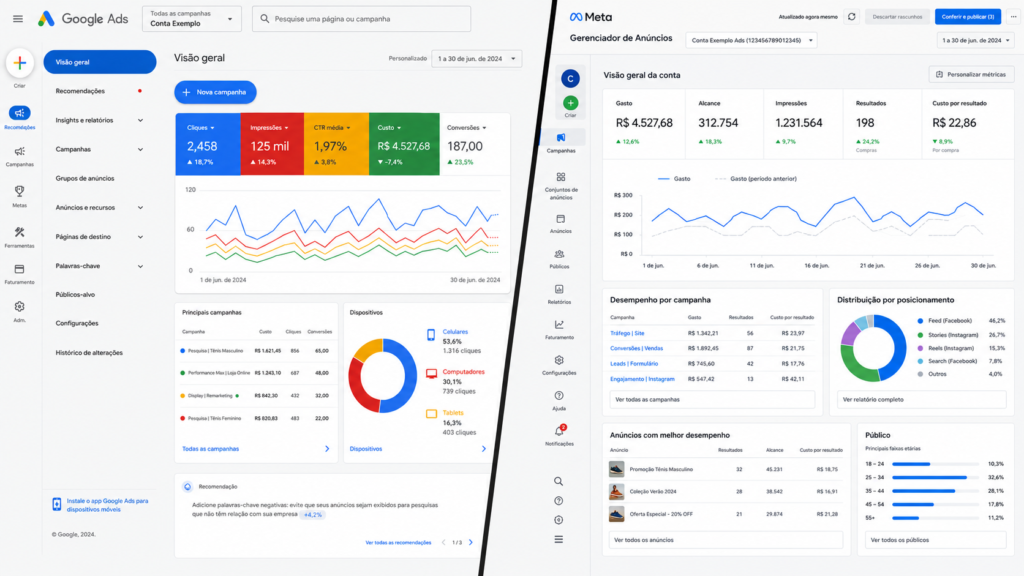The width and height of the screenshot is (1024, 576).
Task: Open Conversões metric dropdown card
Action: (475, 144)
